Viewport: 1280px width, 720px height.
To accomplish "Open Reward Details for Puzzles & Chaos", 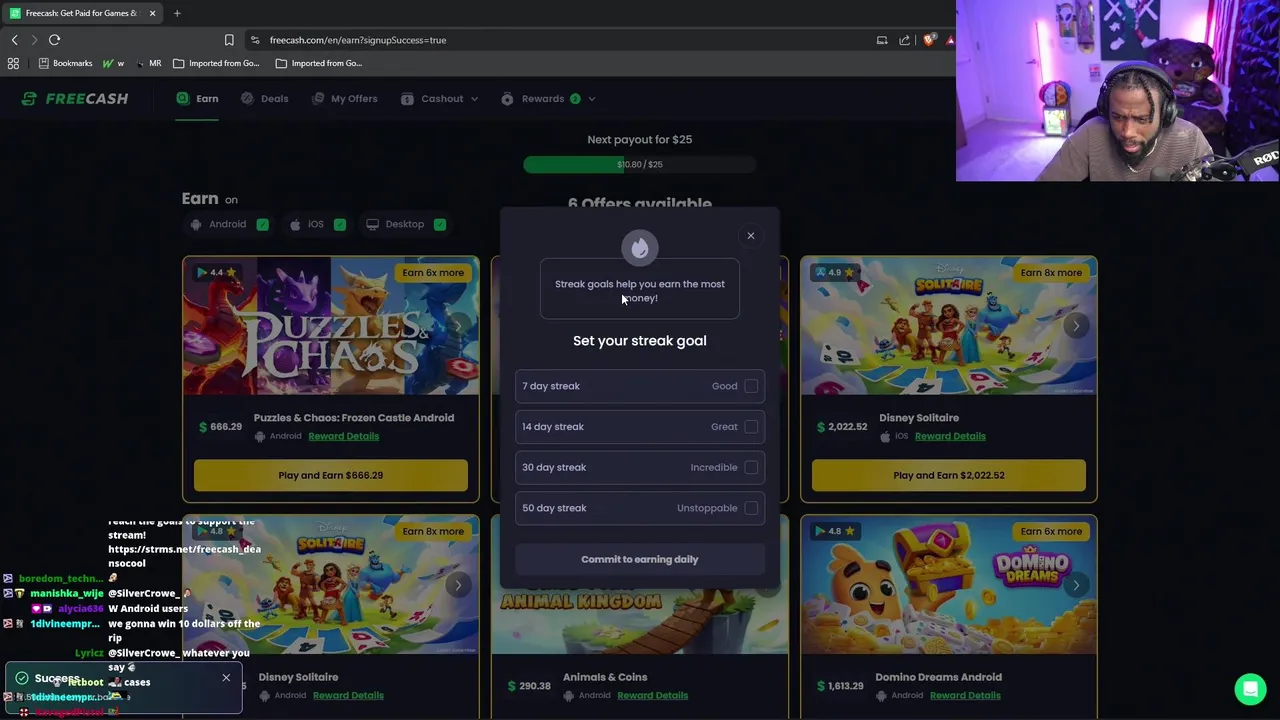I will [x=343, y=436].
